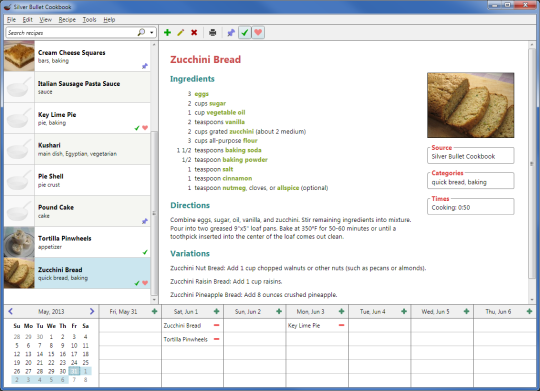Open the Help menu
Image resolution: width=540 pixels, height=391 pixels.
coord(109,20)
